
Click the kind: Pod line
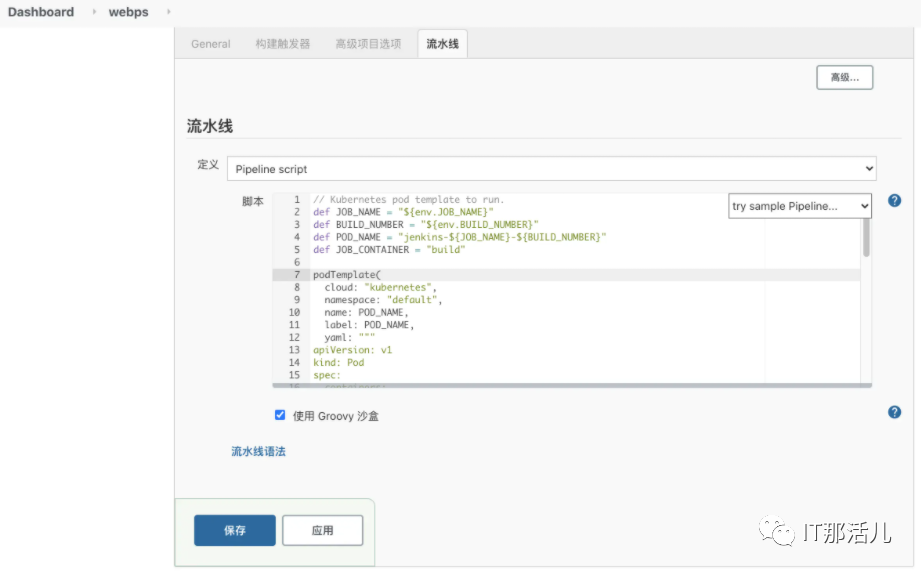click(x=338, y=362)
